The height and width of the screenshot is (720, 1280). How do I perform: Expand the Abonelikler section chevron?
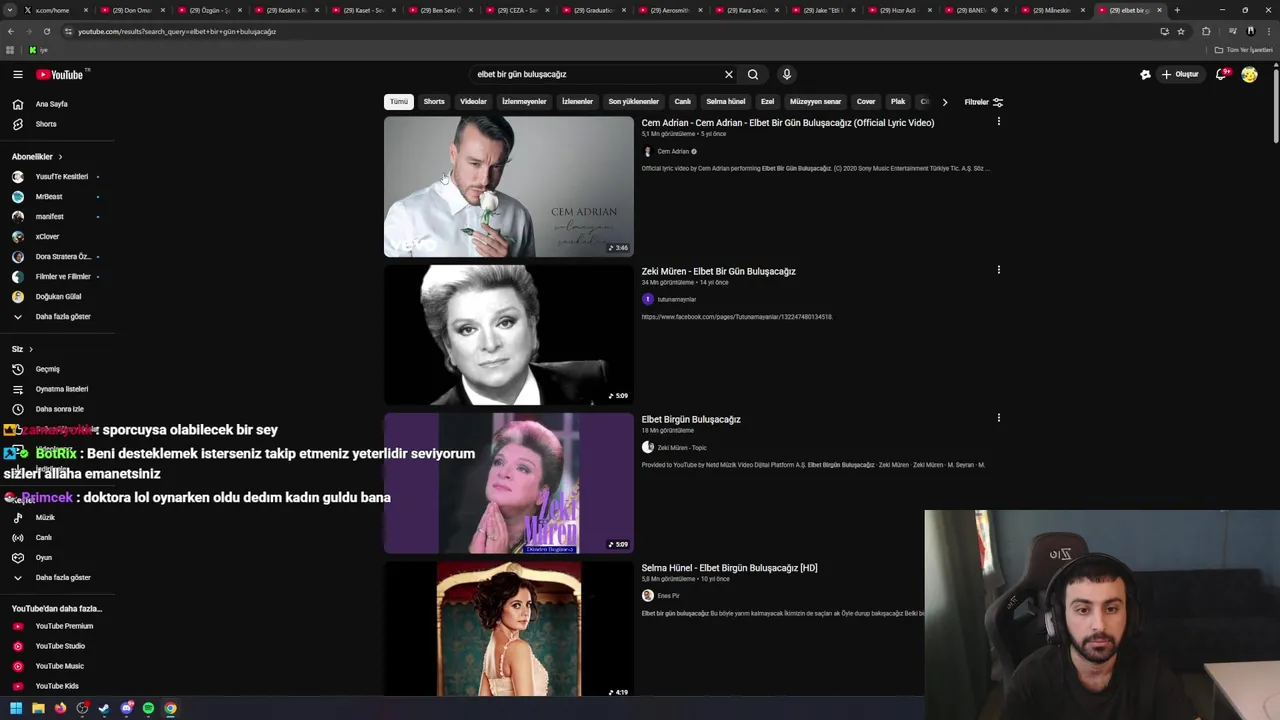point(60,157)
